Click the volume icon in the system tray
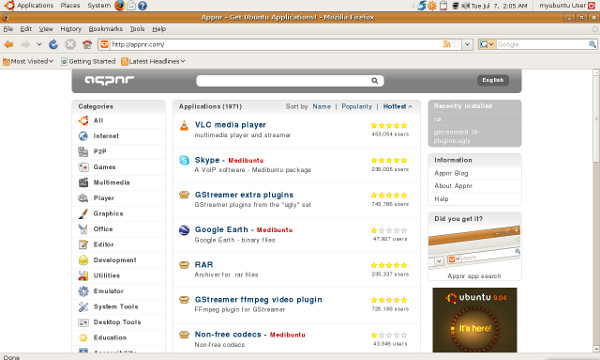Image resolution: width=600 pixels, height=360 pixels. click(465, 6)
